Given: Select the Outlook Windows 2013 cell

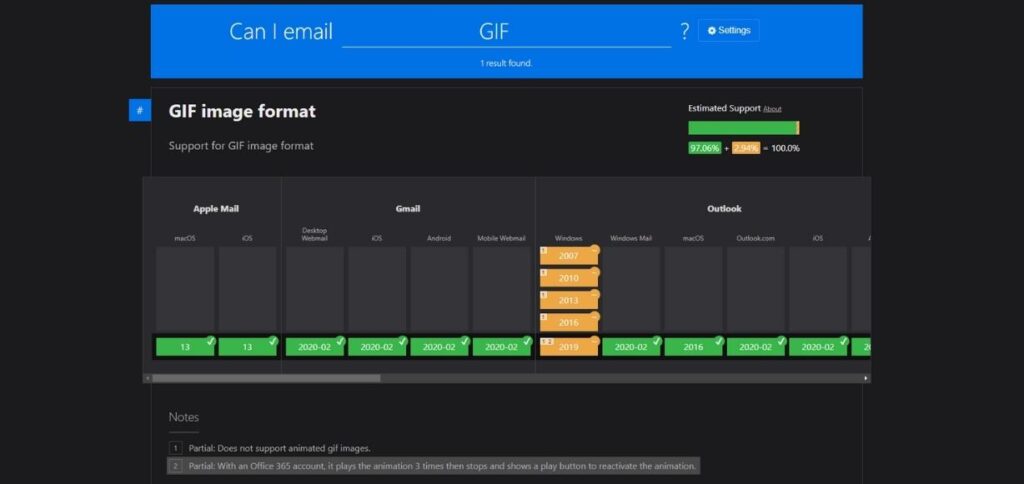Looking at the screenshot, I should tap(569, 301).
